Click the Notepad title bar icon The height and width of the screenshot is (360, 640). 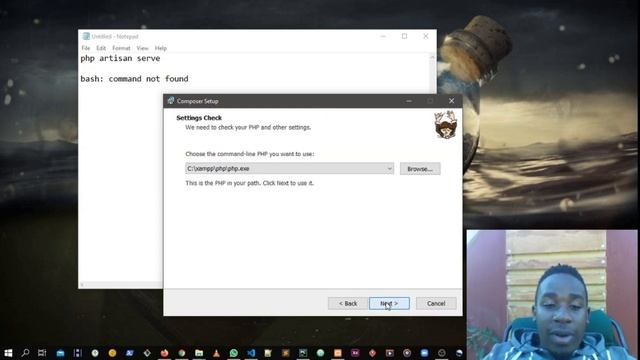[x=86, y=36]
